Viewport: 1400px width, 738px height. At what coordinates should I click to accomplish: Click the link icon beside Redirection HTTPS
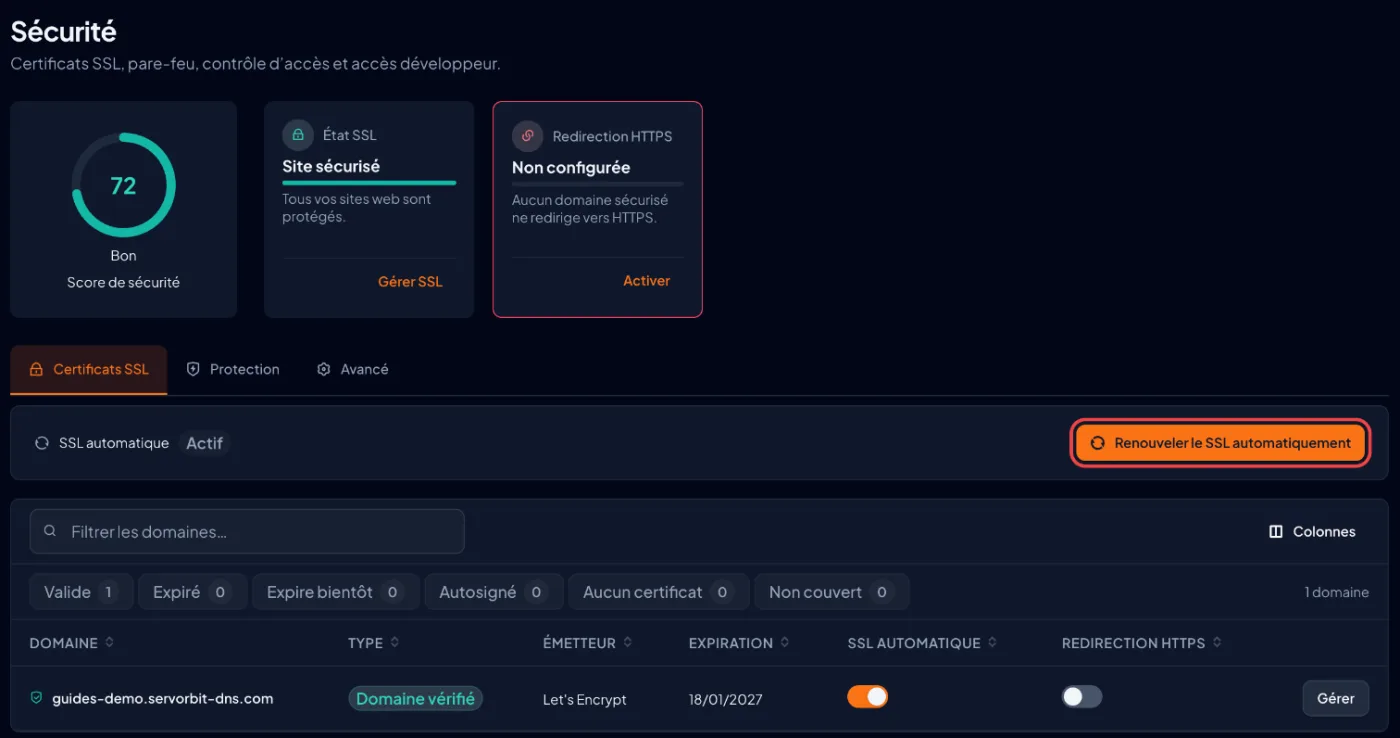(527, 136)
